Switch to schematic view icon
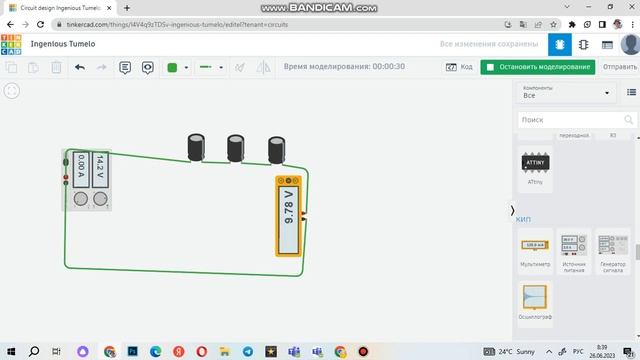Viewport: 640px width, 360px height. point(583,44)
